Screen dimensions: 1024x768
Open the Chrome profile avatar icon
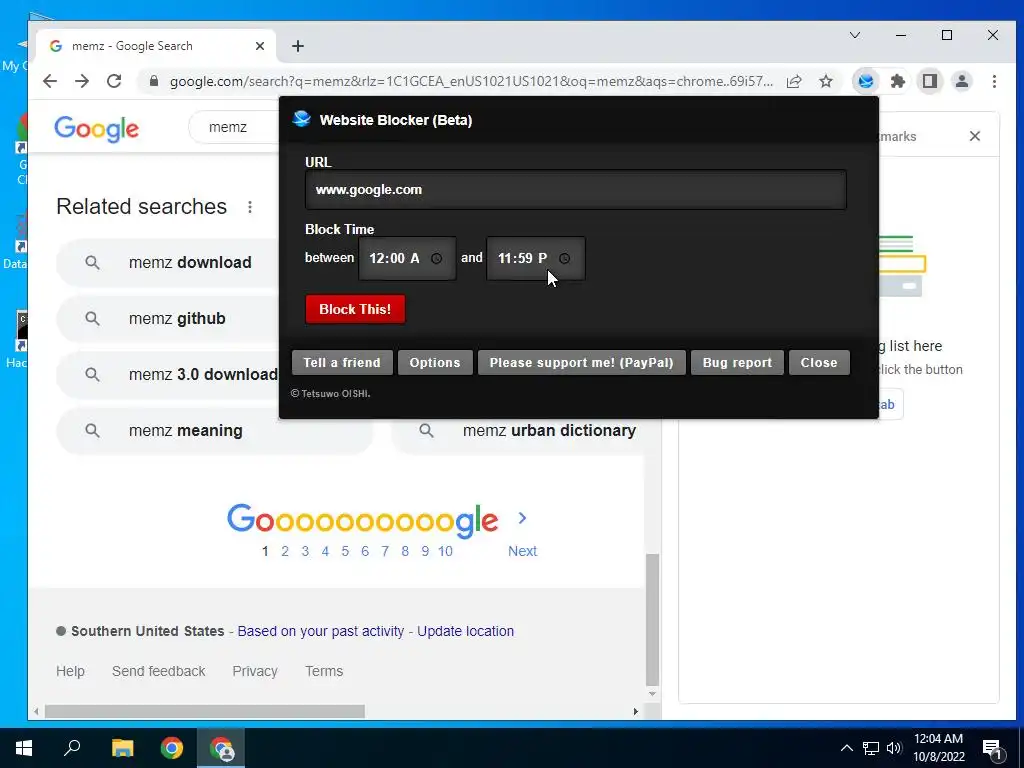[x=962, y=81]
